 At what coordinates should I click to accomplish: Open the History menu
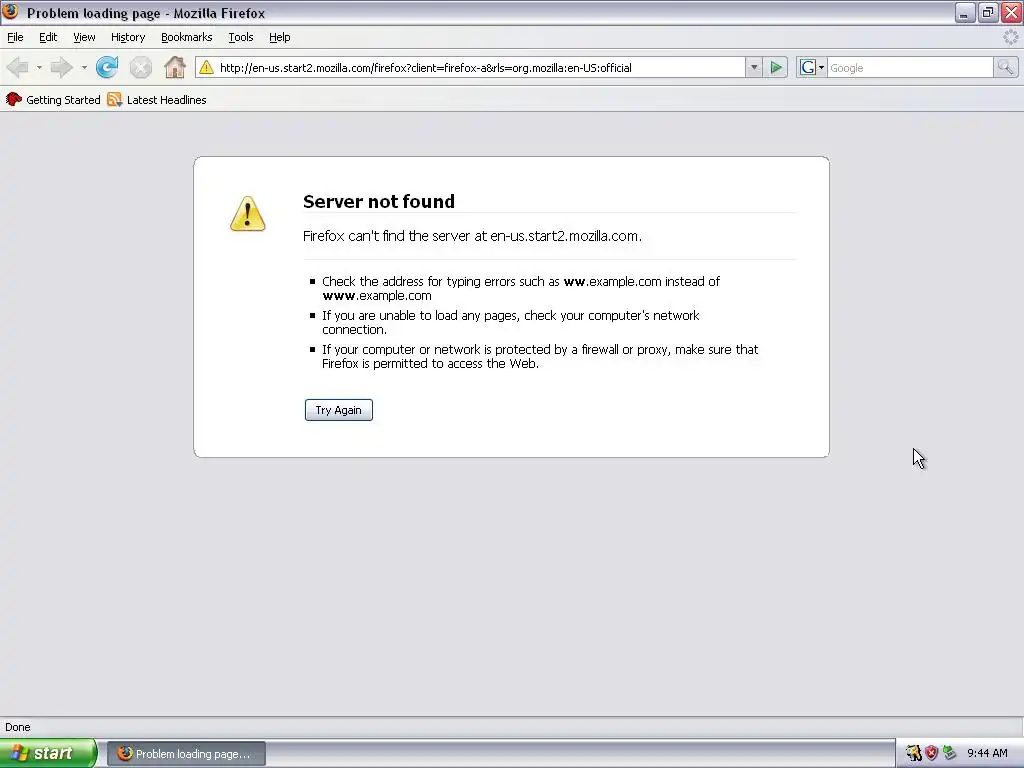pos(128,37)
